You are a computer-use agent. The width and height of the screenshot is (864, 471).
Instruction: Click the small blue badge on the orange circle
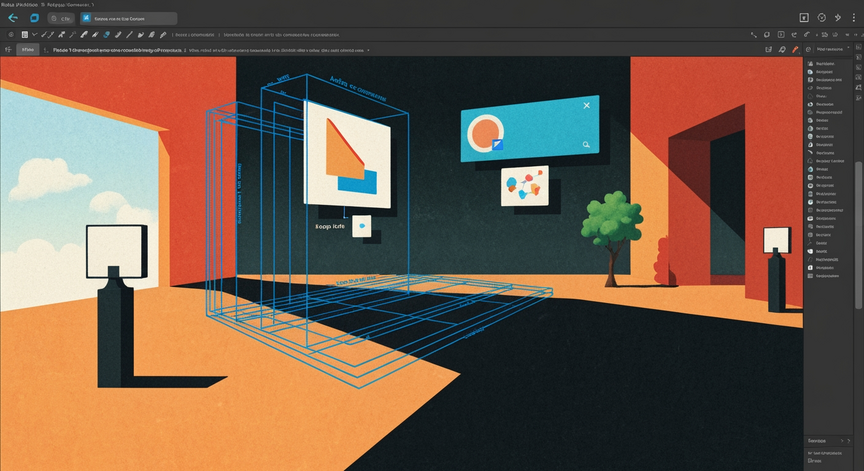497,145
